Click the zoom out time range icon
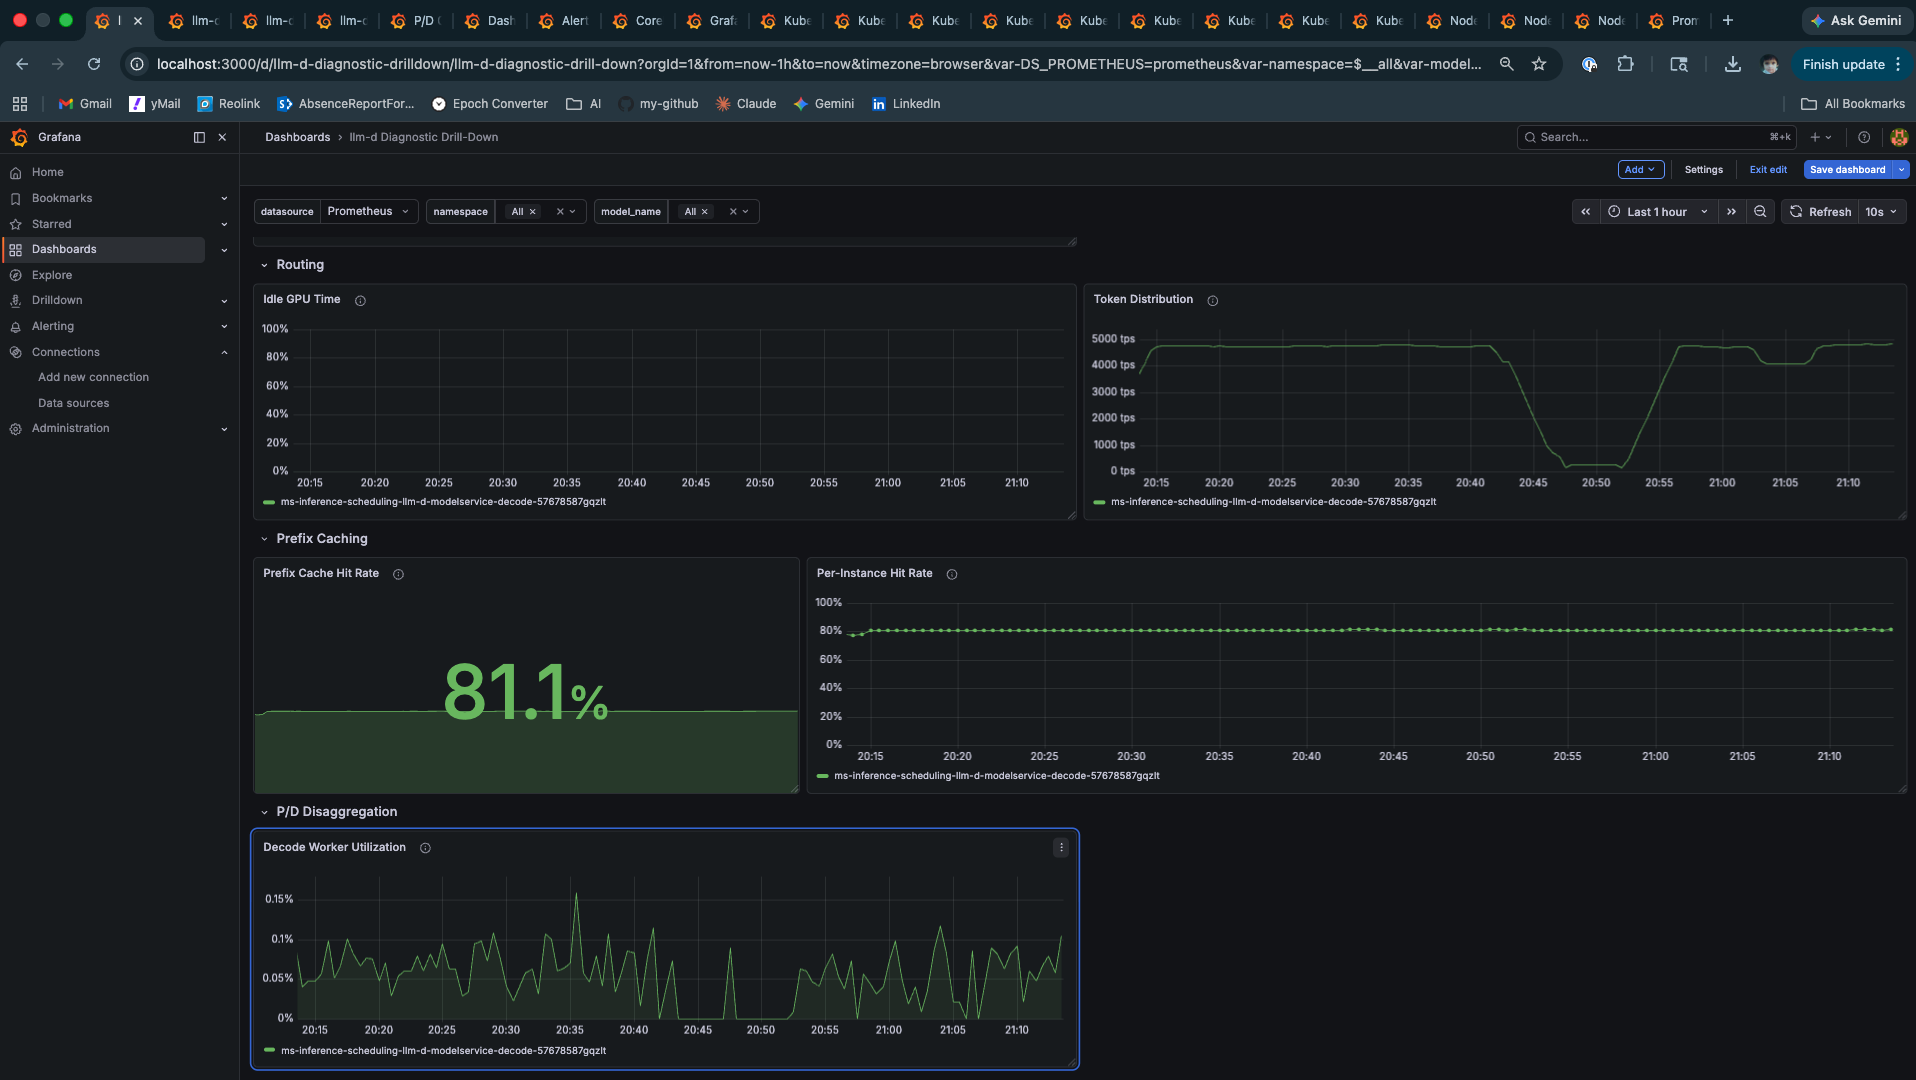1916x1080 pixels. (1759, 211)
